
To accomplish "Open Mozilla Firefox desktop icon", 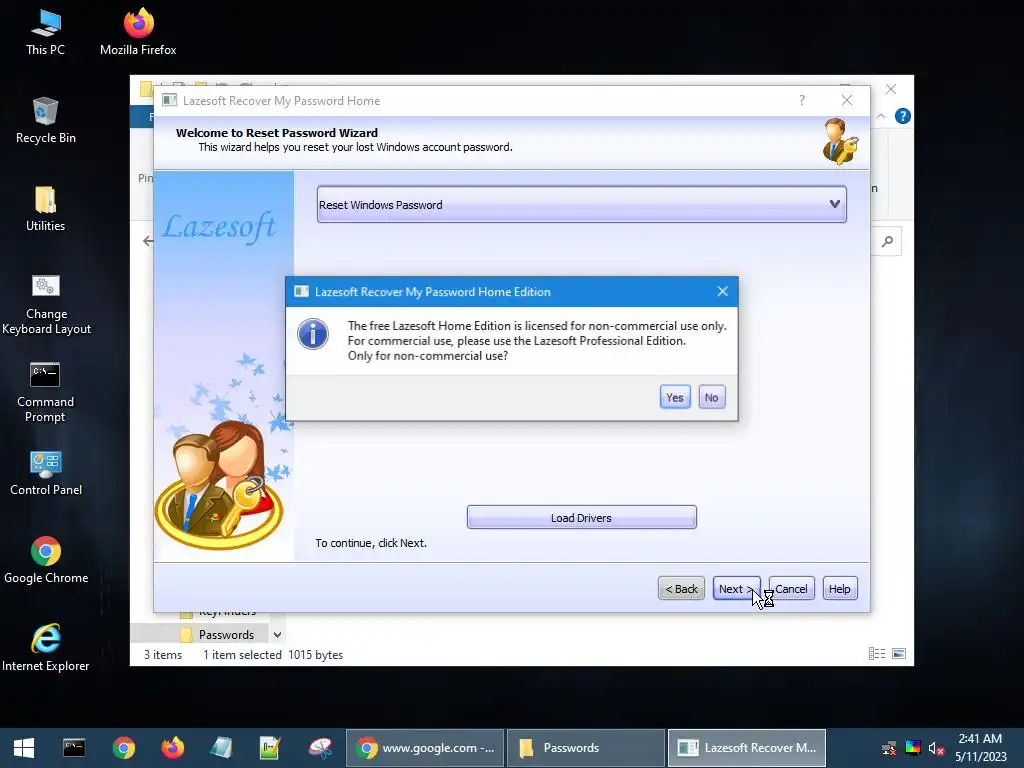I will click(138, 33).
